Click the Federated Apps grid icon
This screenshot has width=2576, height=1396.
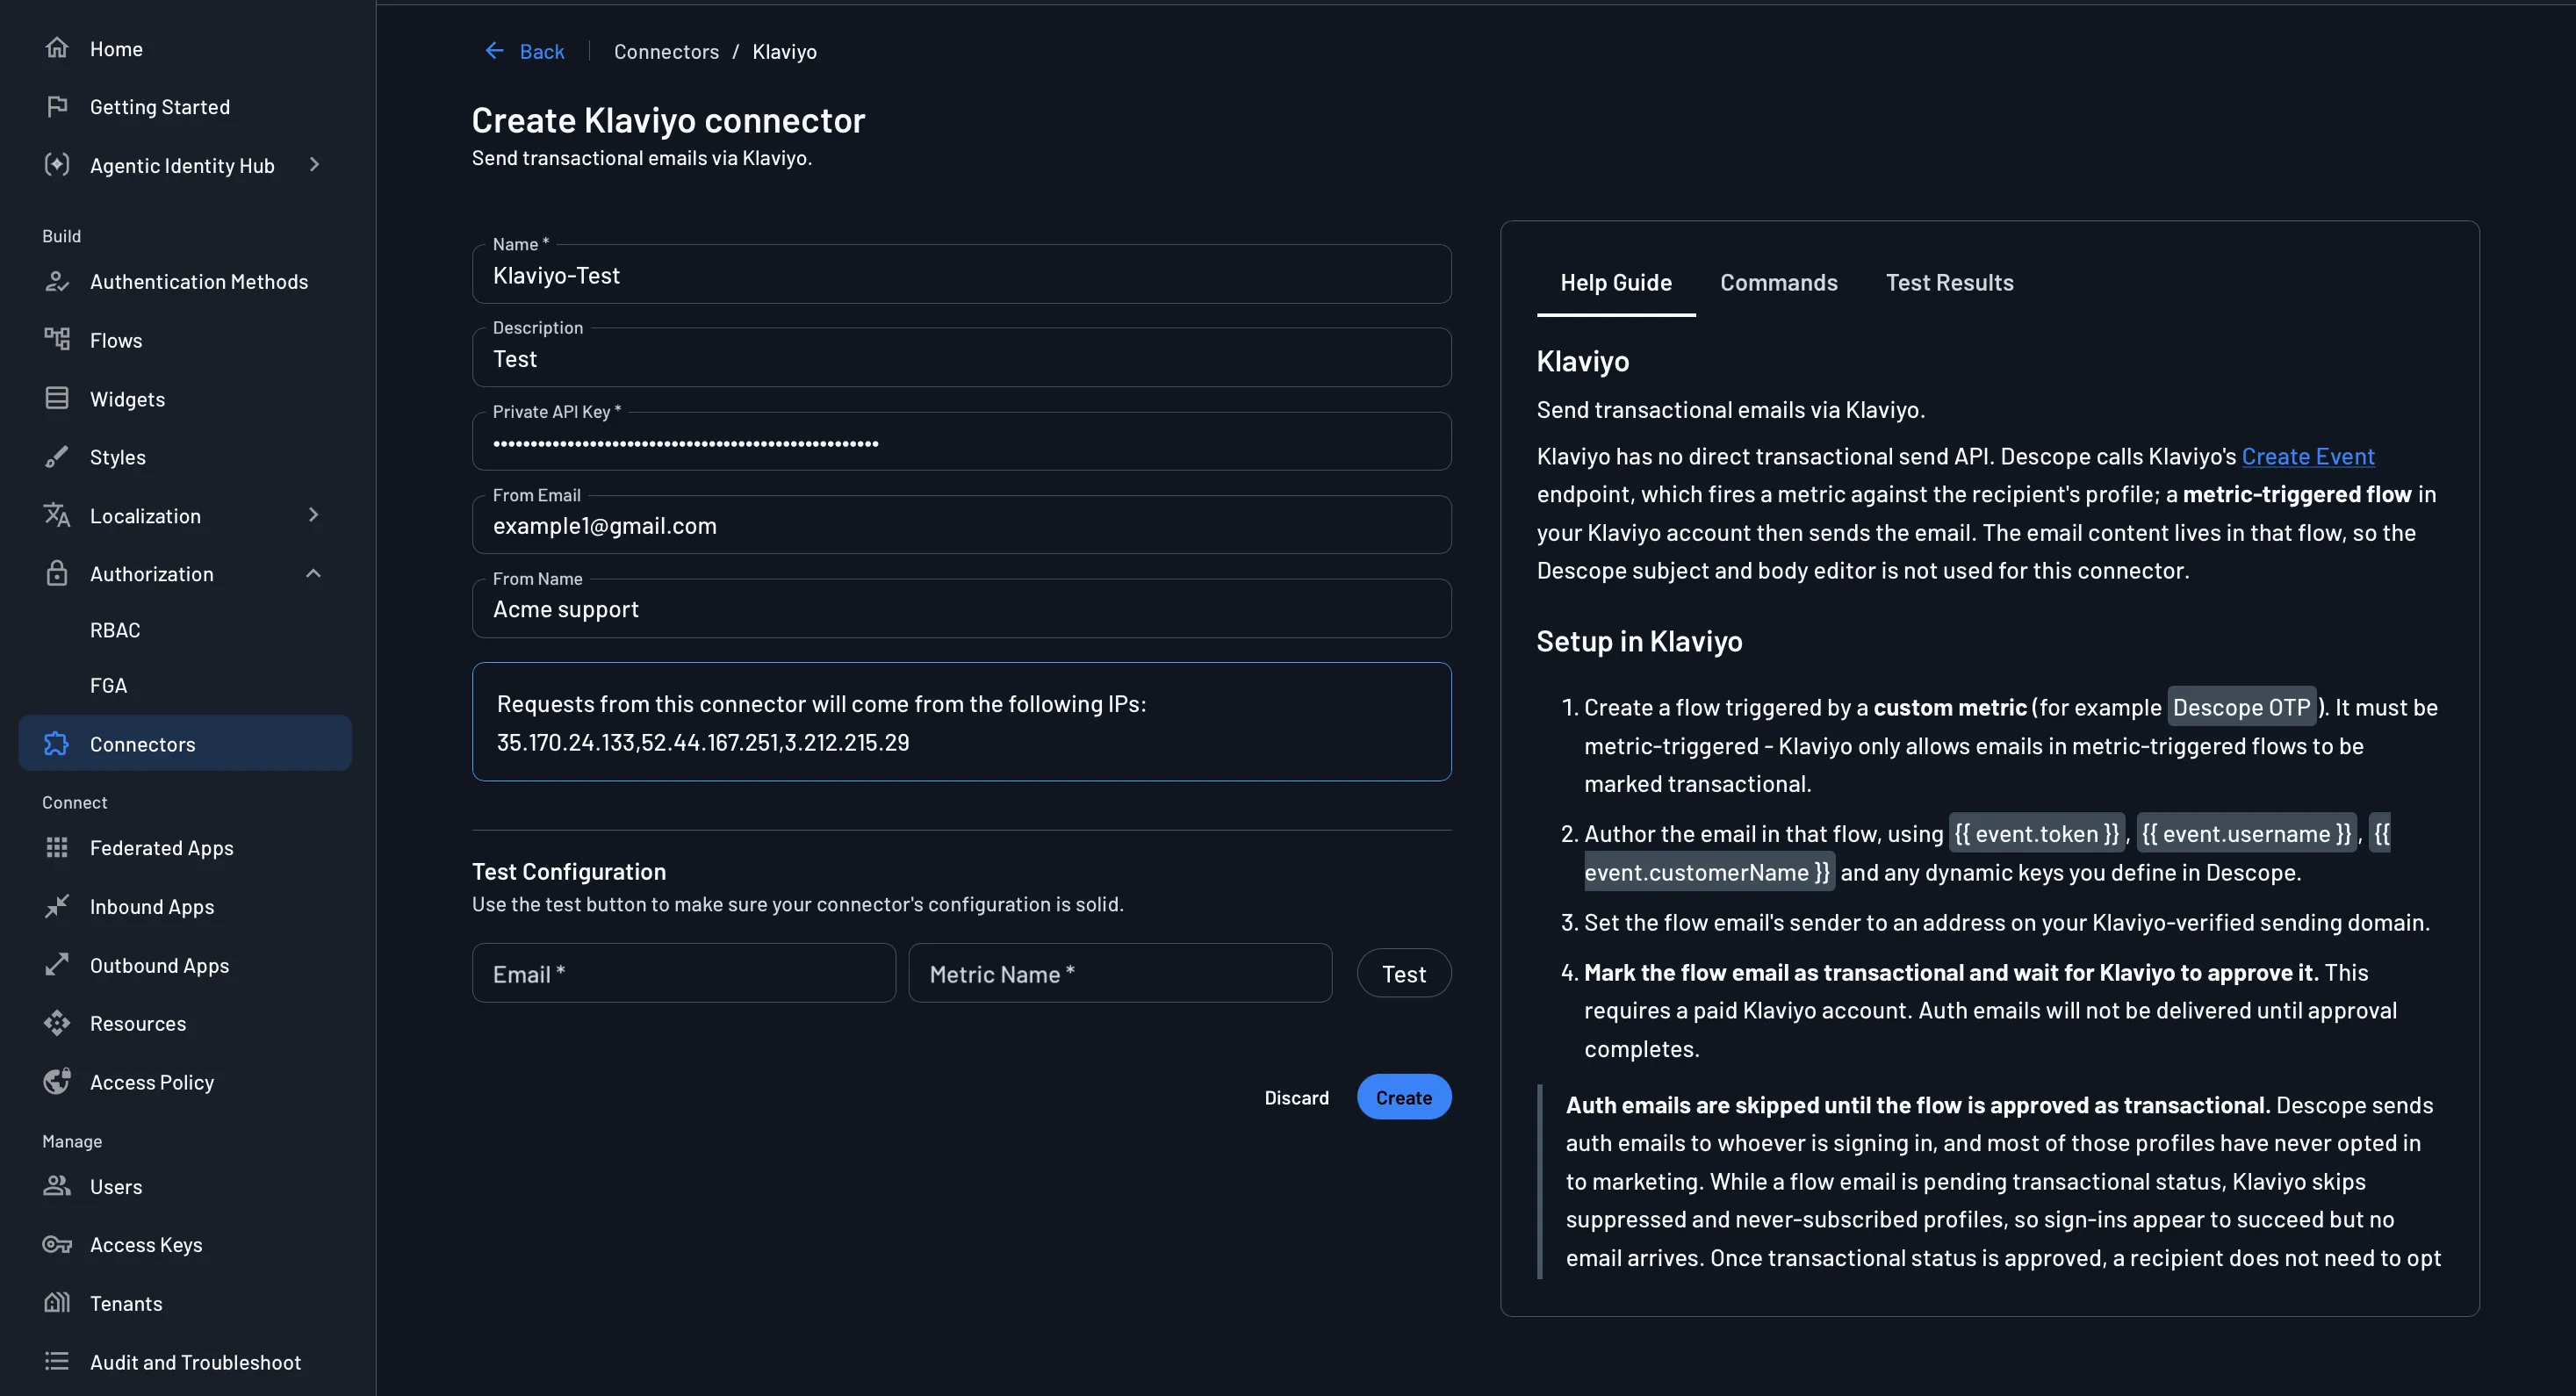click(57, 848)
